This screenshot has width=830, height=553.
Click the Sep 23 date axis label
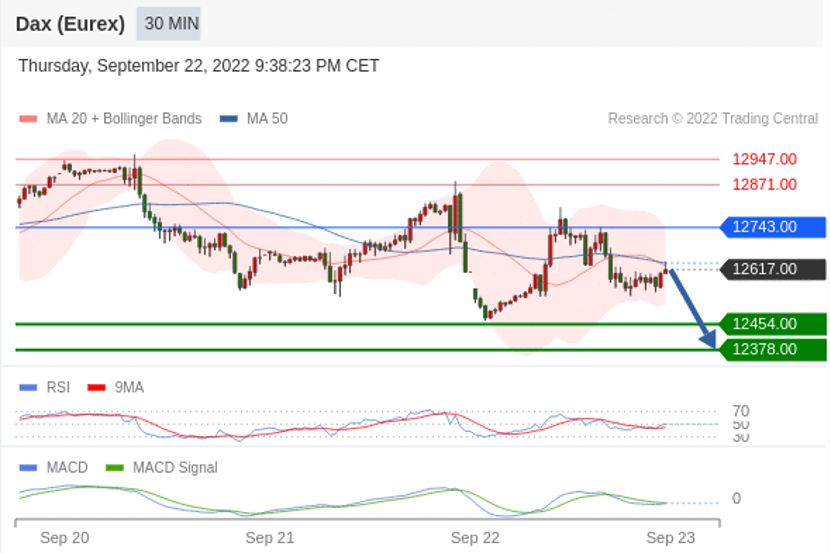point(670,538)
